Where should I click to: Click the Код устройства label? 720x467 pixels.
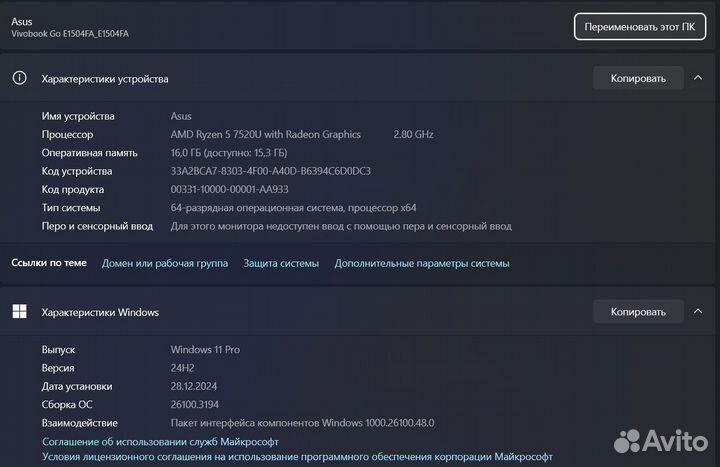click(77, 171)
